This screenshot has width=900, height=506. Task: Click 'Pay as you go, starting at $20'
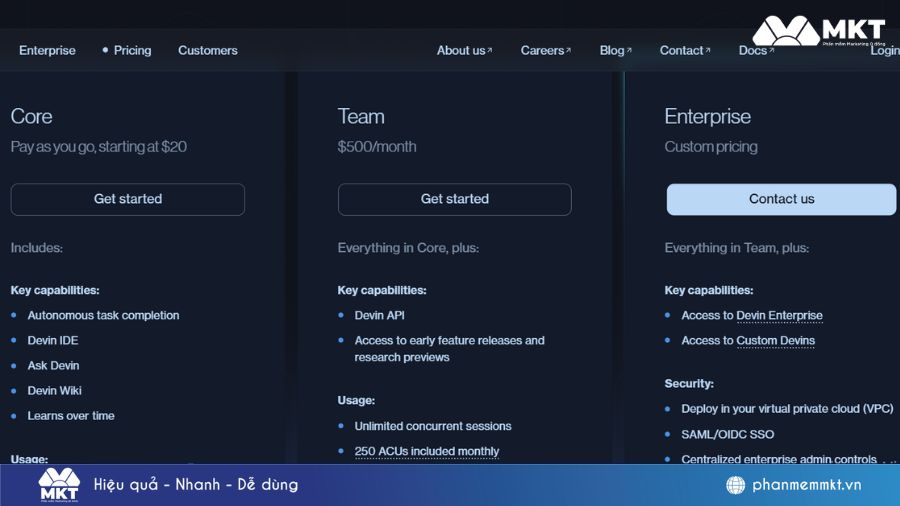click(99, 147)
